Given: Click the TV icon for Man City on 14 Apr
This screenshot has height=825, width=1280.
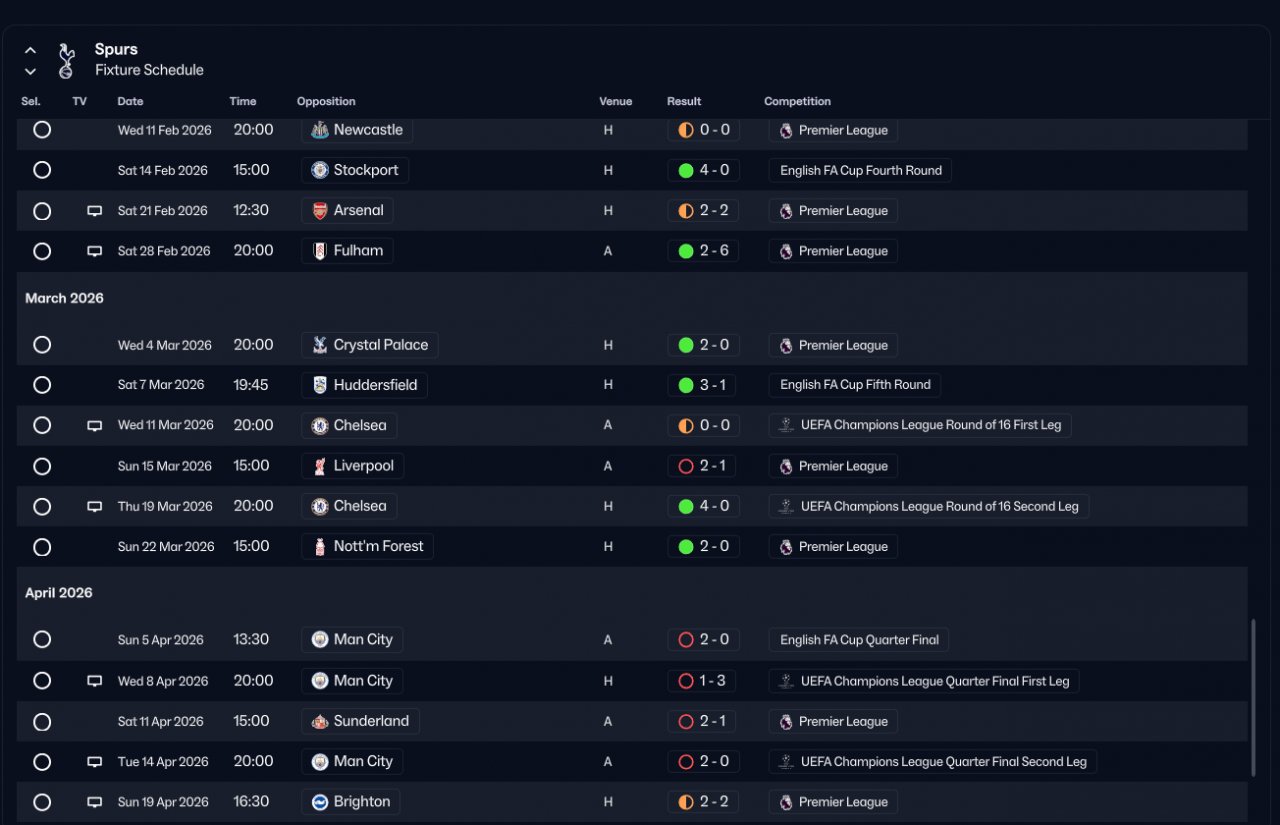Looking at the screenshot, I should click(95, 761).
